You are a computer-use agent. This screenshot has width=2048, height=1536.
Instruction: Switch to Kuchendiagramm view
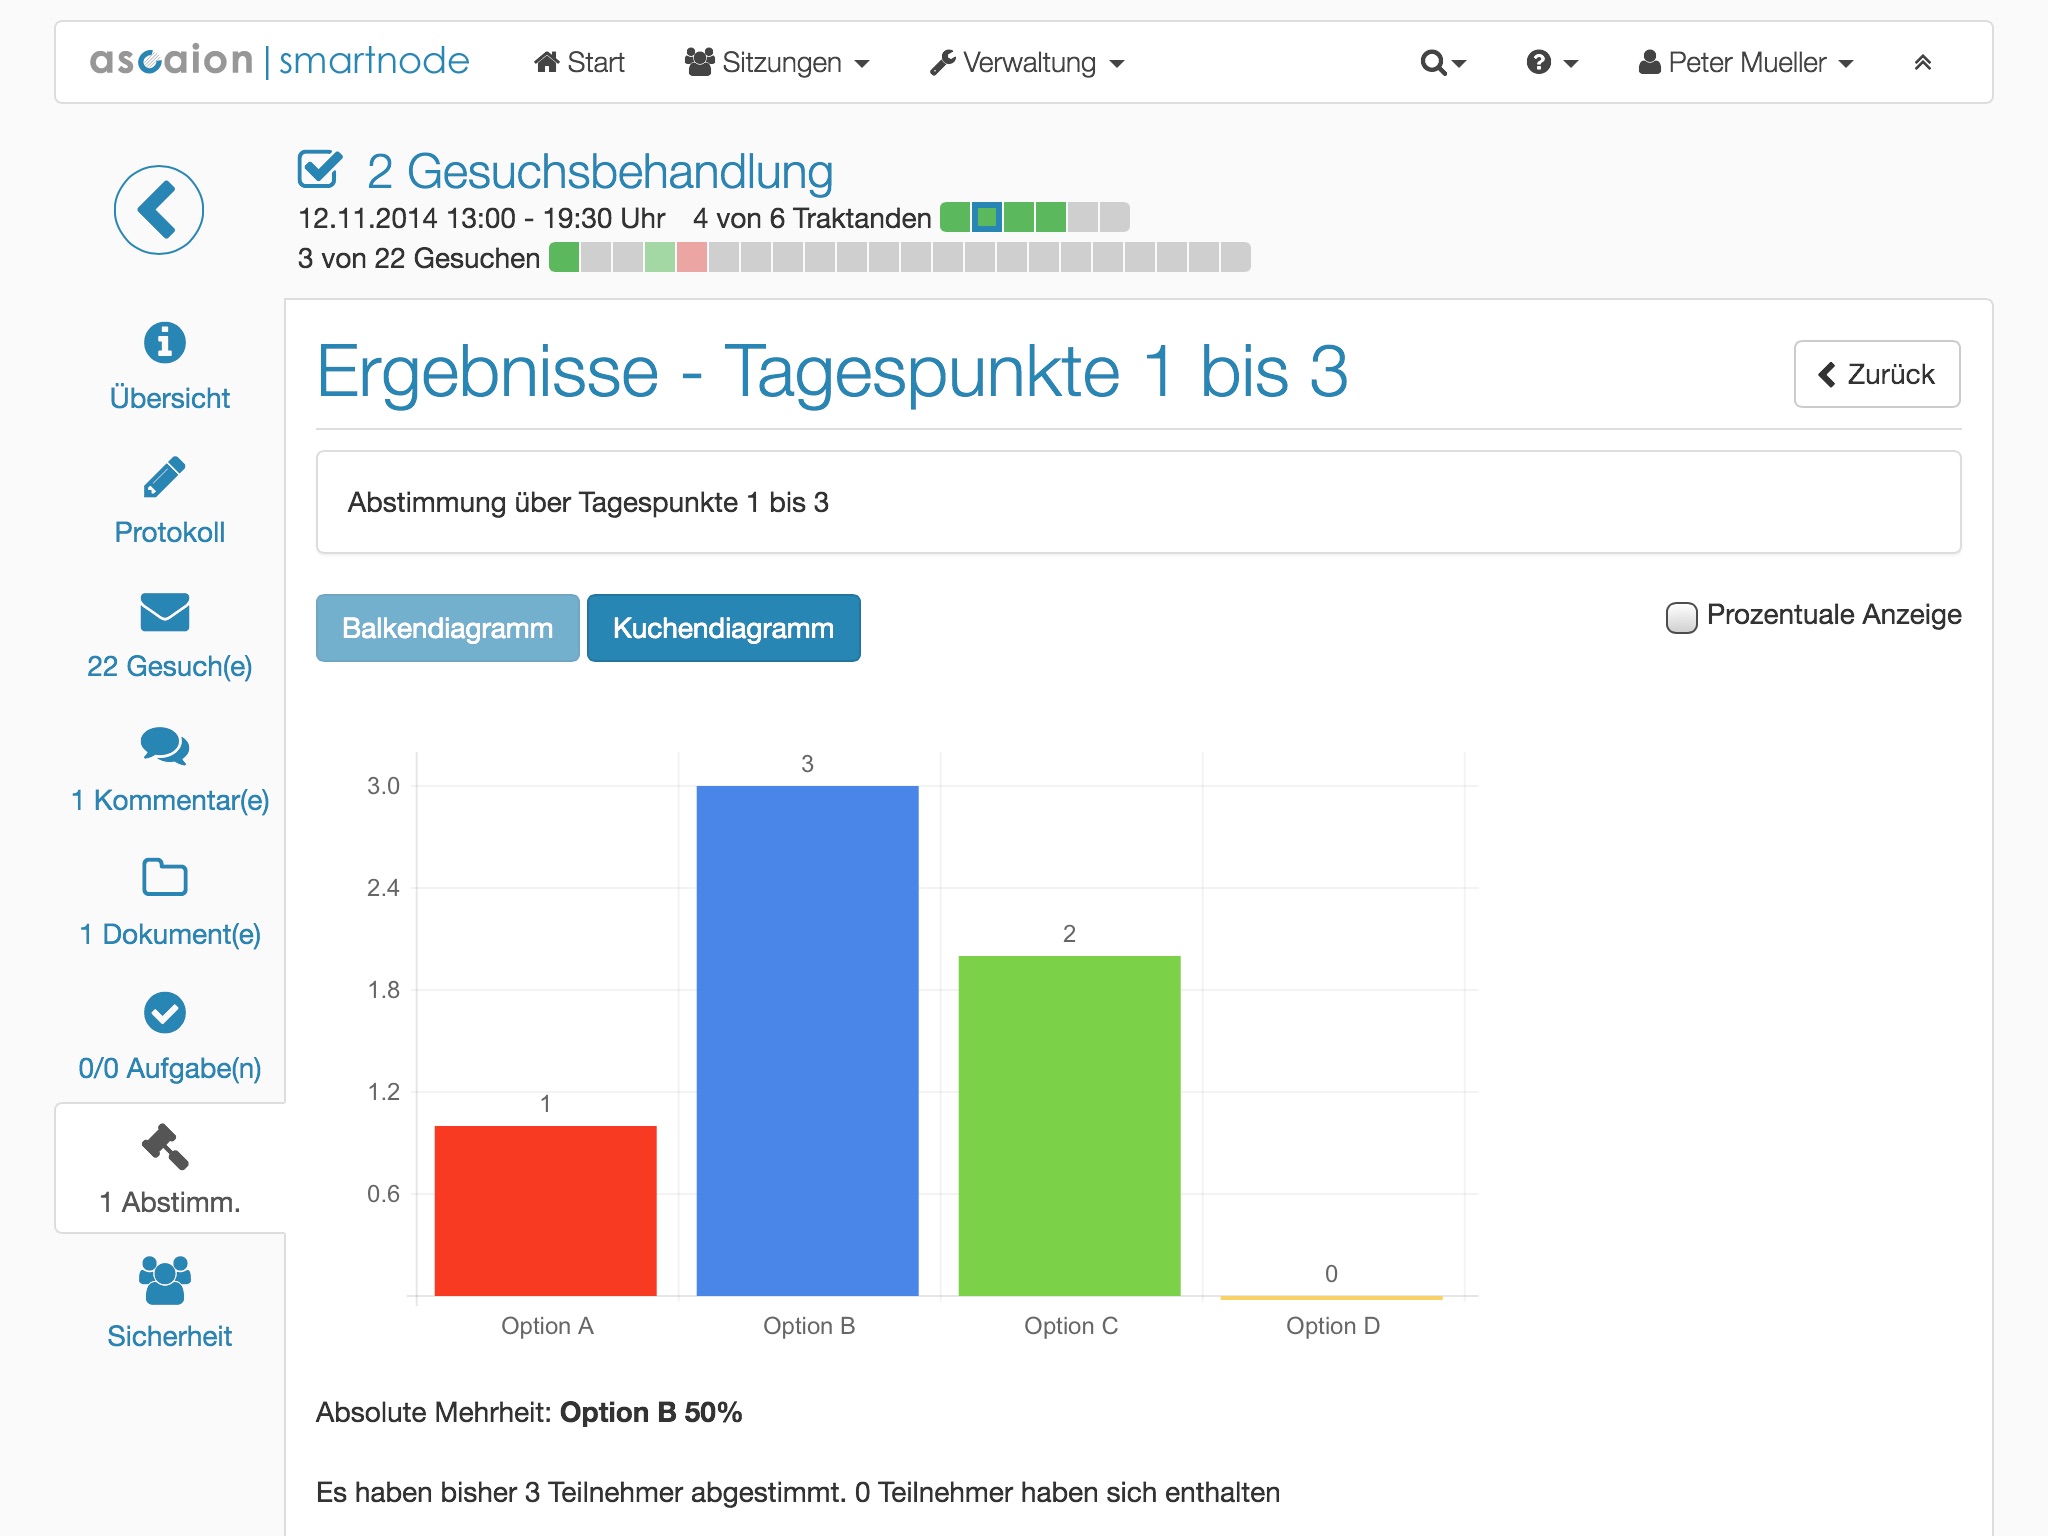[x=724, y=628]
